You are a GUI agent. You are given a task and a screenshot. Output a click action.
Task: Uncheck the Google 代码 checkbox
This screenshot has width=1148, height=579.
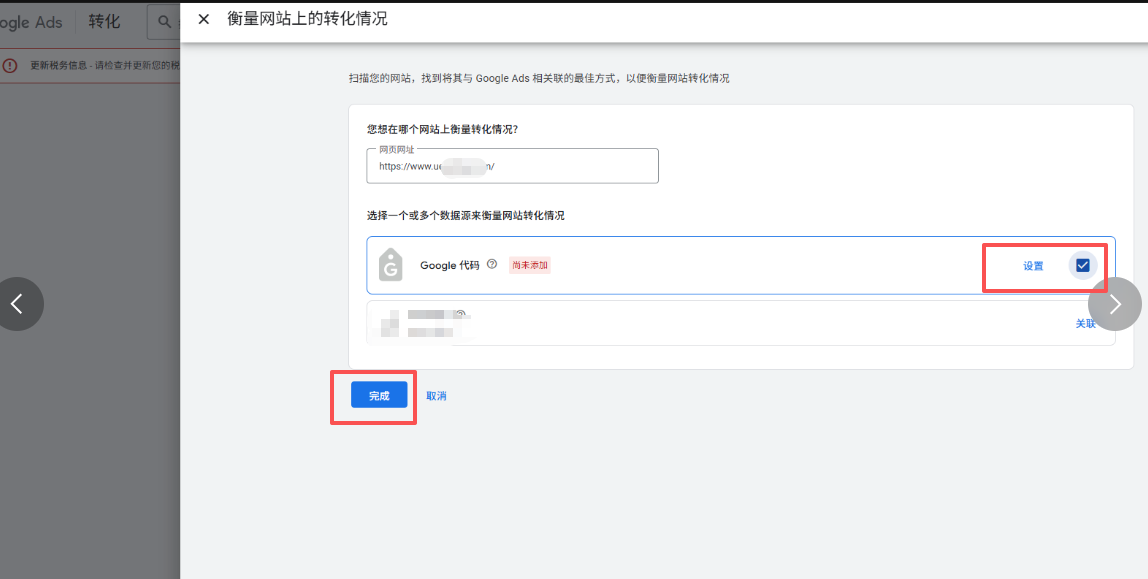tap(1083, 265)
